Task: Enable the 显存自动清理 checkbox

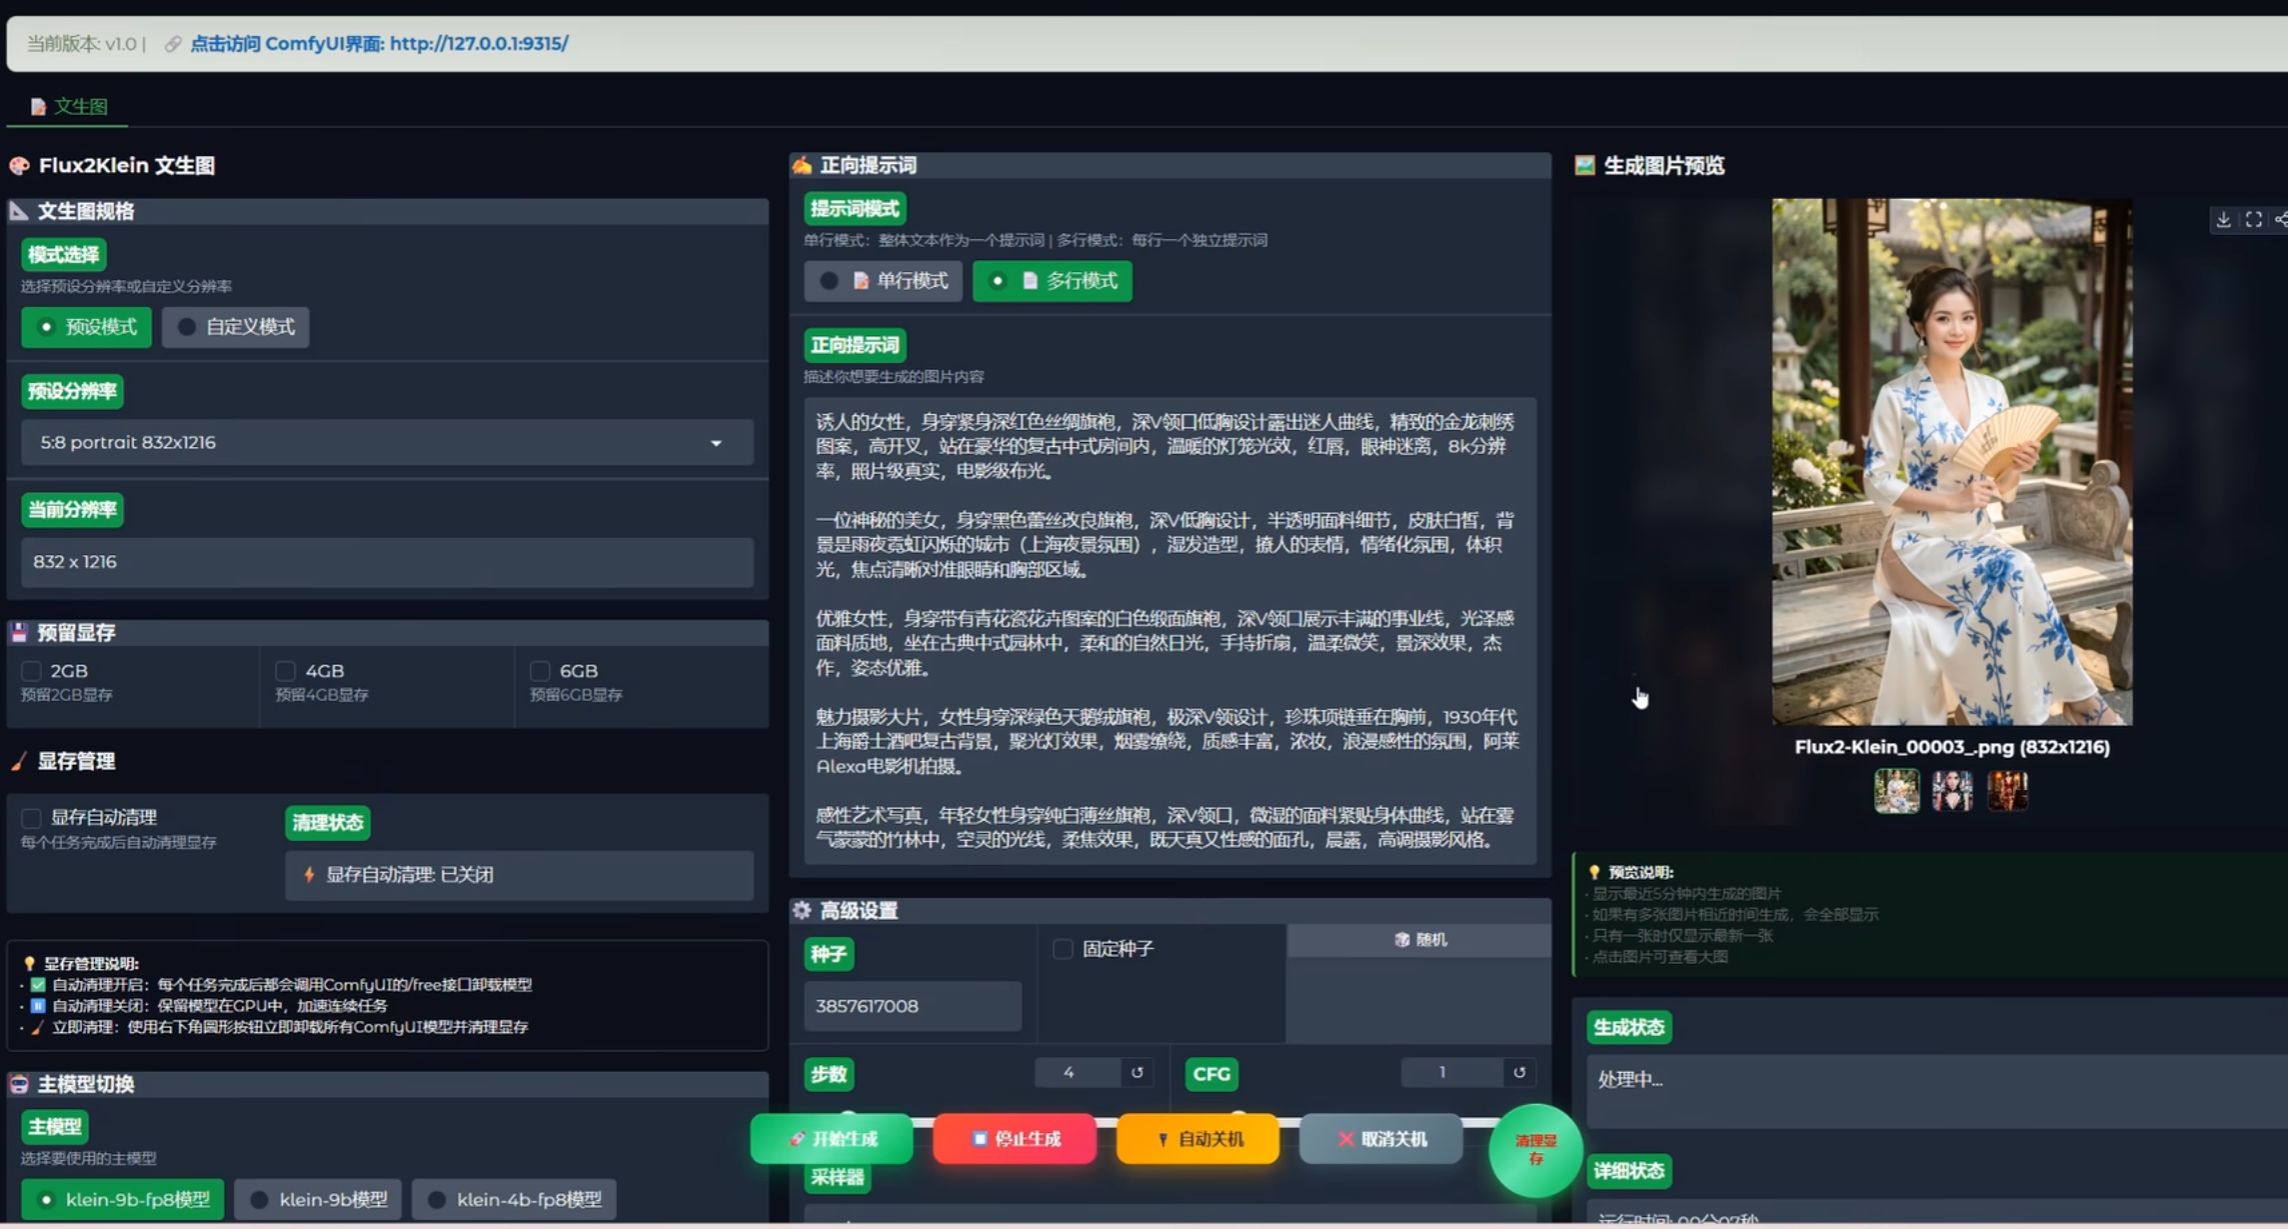Action: point(32,818)
